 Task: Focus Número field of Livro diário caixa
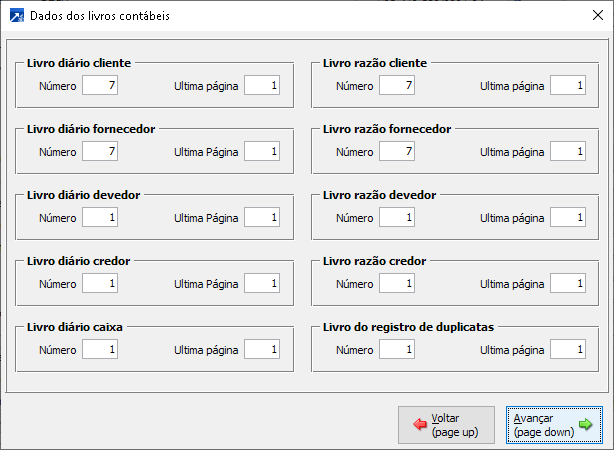tap(100, 350)
